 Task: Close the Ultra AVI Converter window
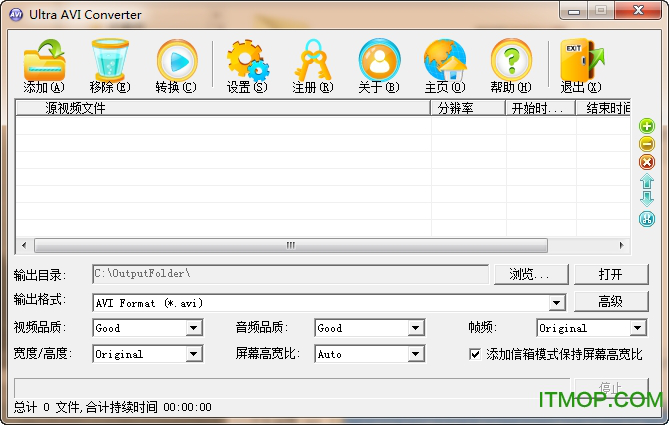[x=638, y=11]
